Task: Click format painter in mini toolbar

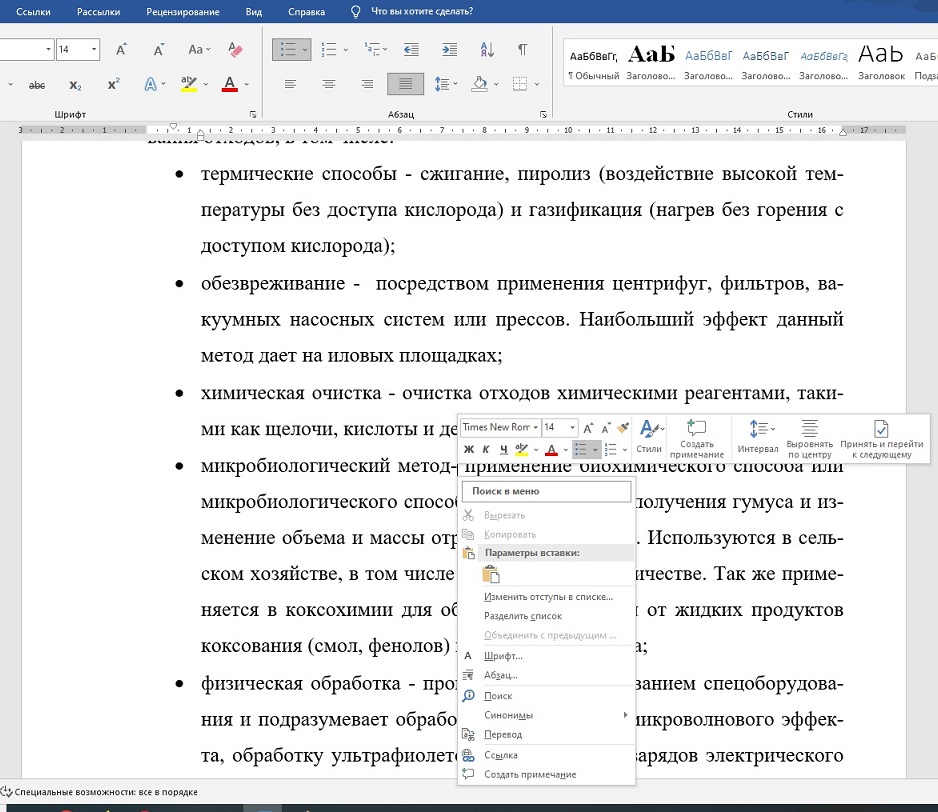Action: pyautogui.click(x=623, y=427)
